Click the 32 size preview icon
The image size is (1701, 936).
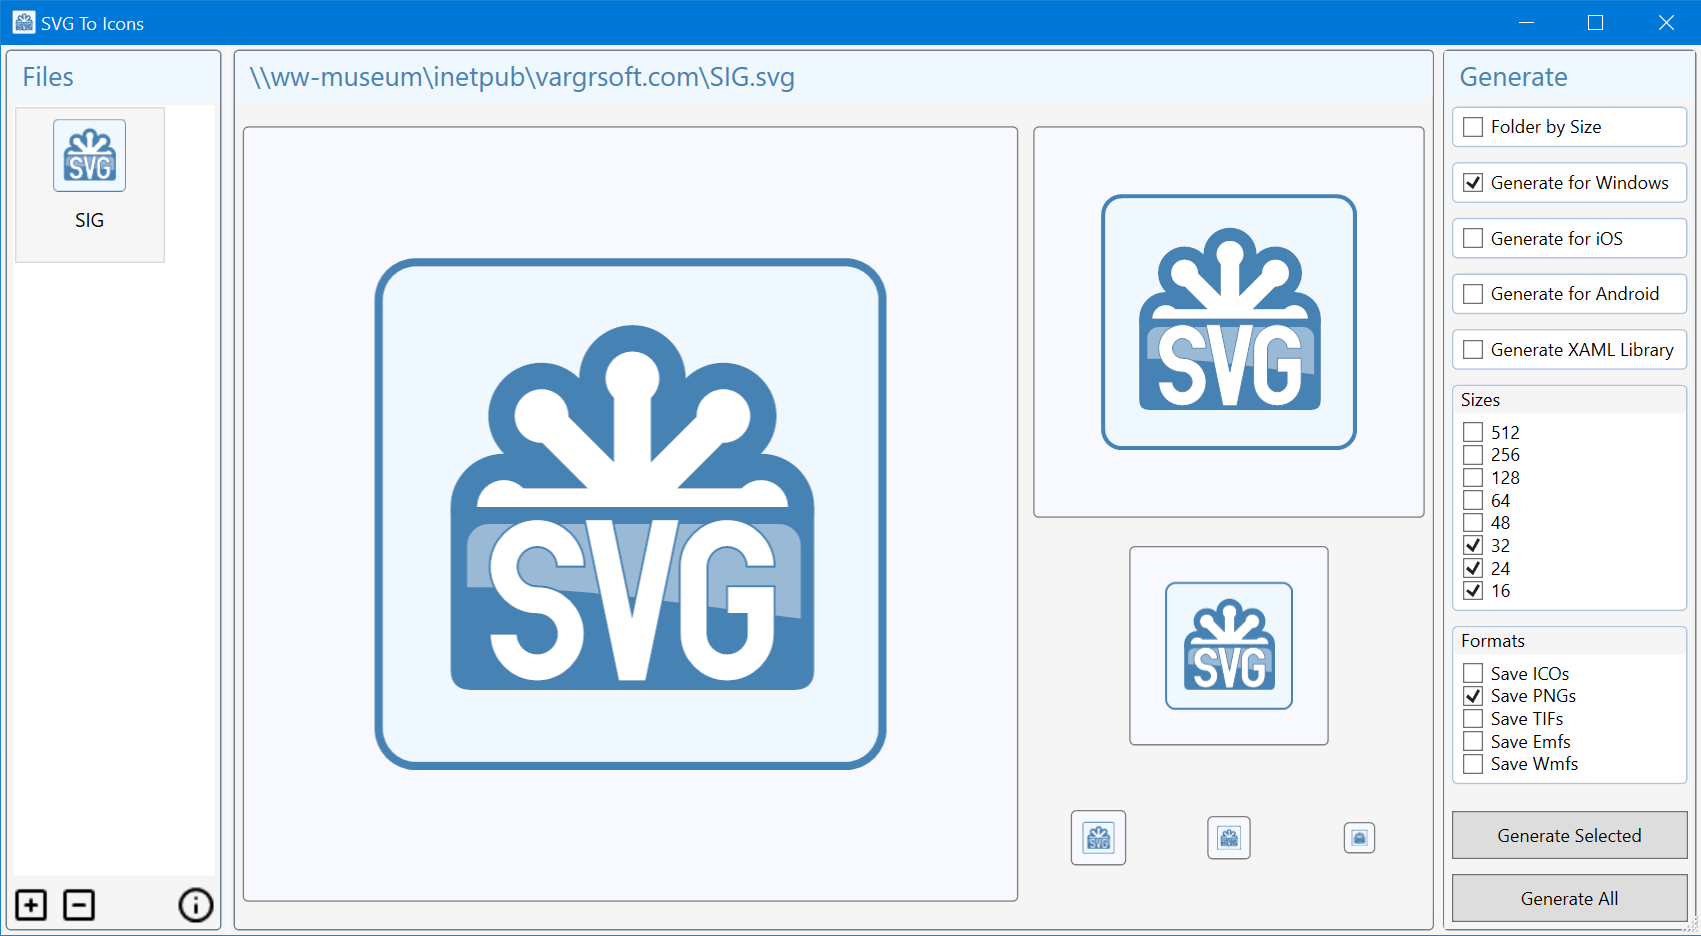(1229, 838)
